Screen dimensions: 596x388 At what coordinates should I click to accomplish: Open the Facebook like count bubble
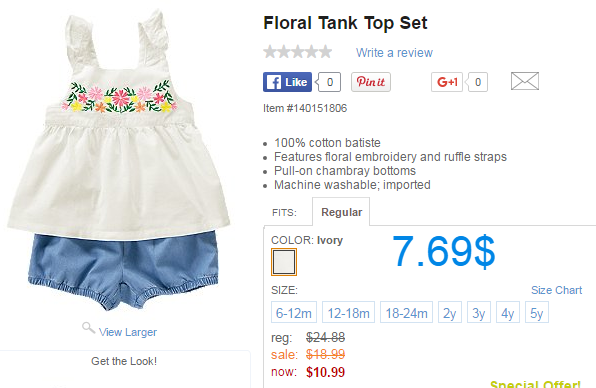pyautogui.click(x=329, y=82)
